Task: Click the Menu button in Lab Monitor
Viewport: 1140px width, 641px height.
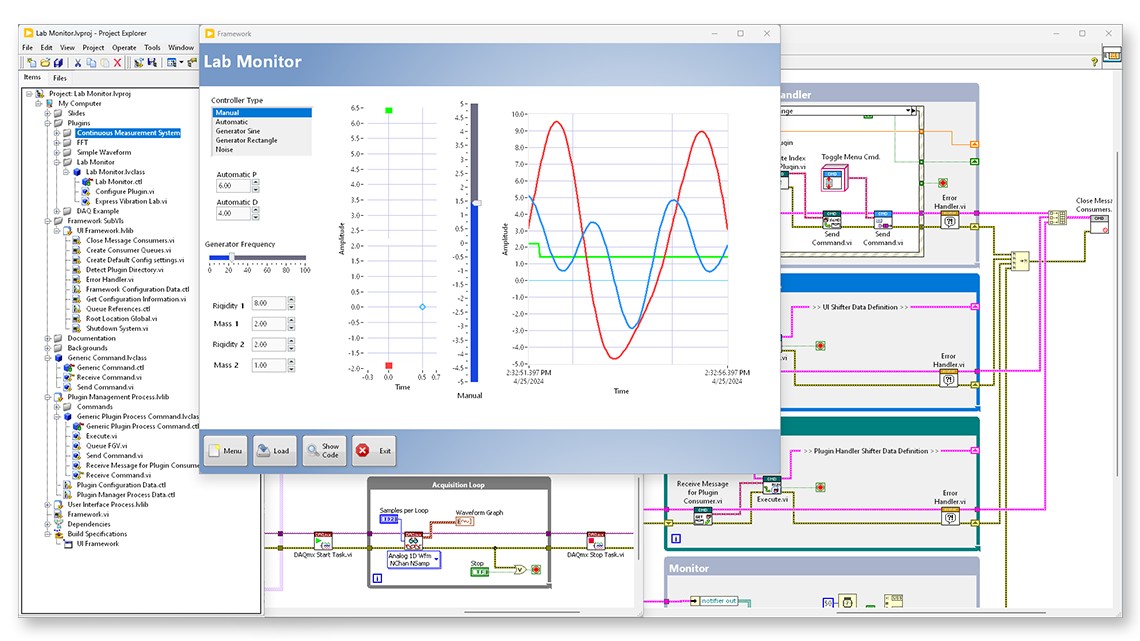Action: pyautogui.click(x=225, y=451)
